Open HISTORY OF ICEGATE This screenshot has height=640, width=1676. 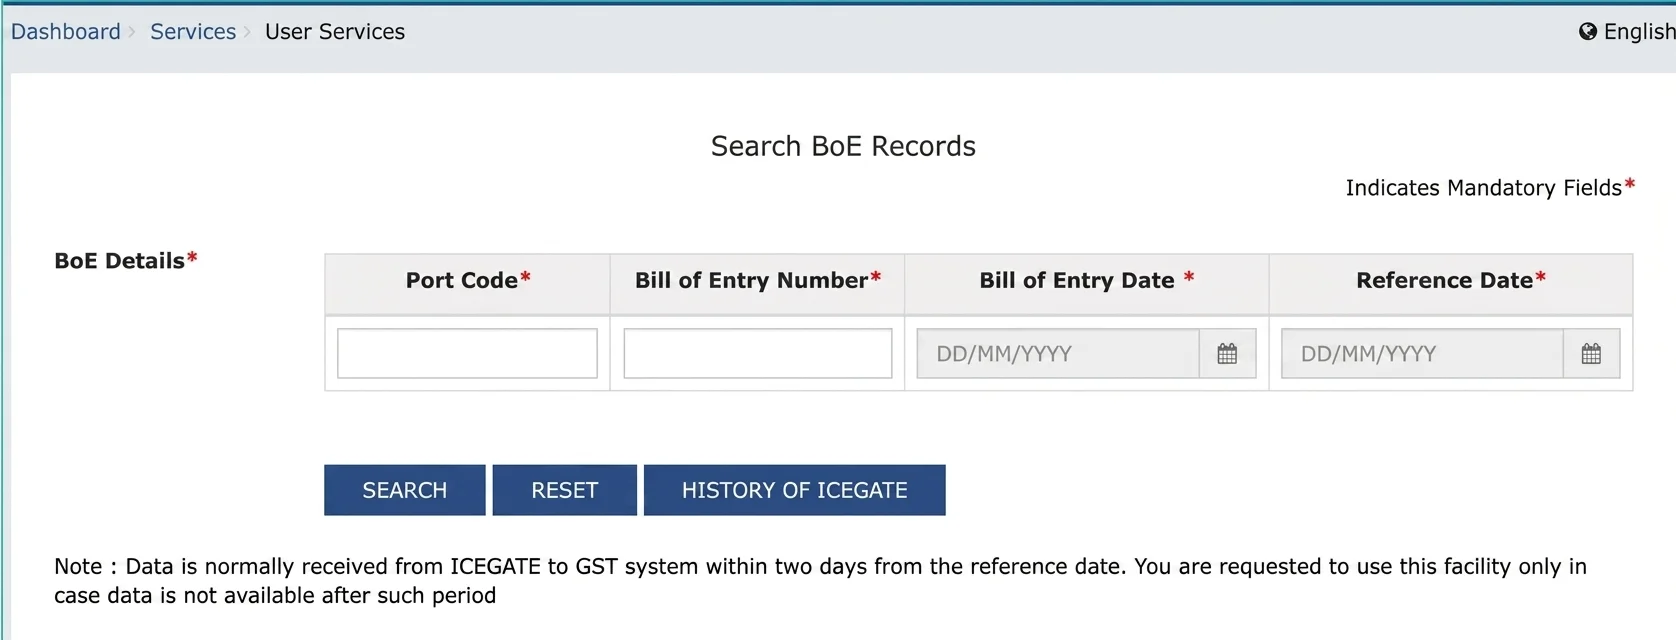pos(794,490)
